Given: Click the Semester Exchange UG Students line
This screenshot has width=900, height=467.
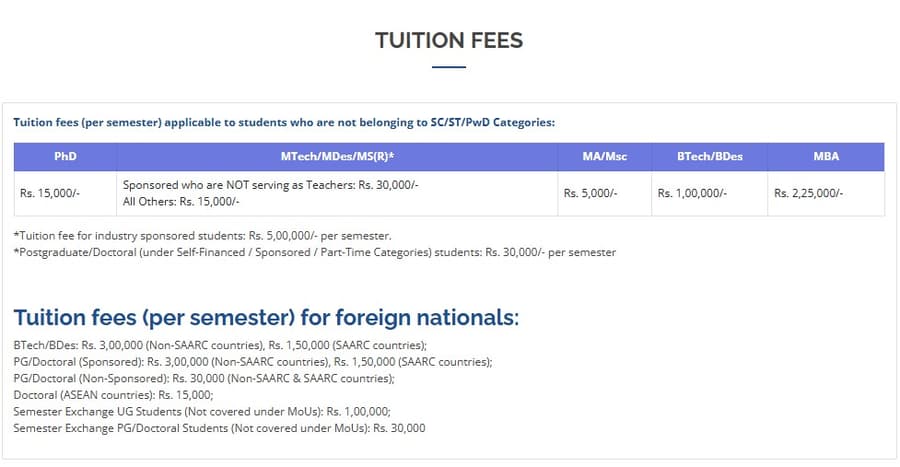Looking at the screenshot, I should (201, 411).
